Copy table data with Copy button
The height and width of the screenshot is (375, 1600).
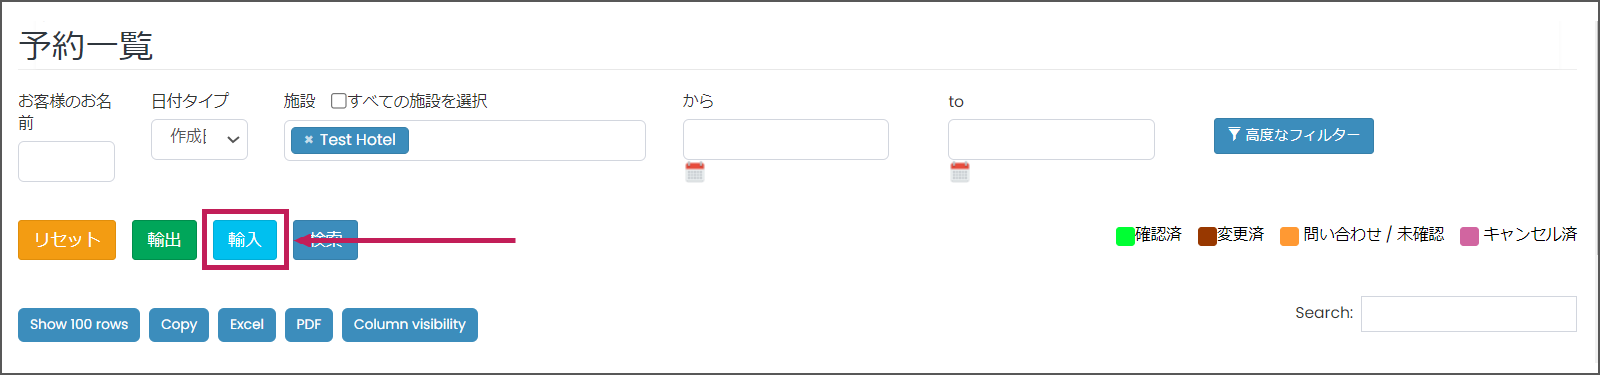(x=179, y=324)
